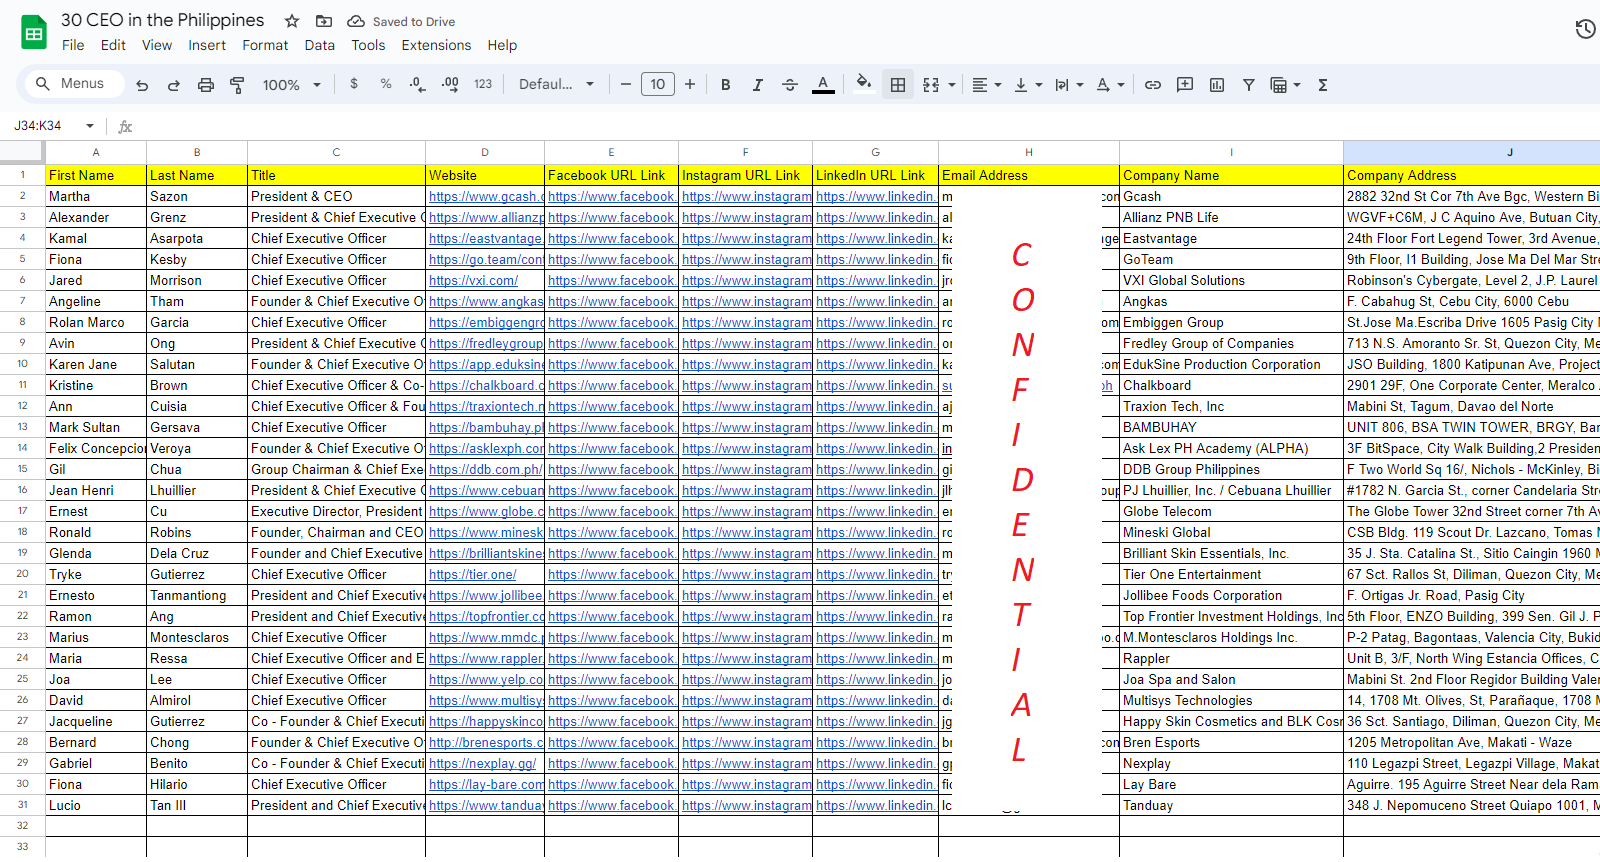Increase the font size
This screenshot has width=1600, height=862.
click(690, 85)
